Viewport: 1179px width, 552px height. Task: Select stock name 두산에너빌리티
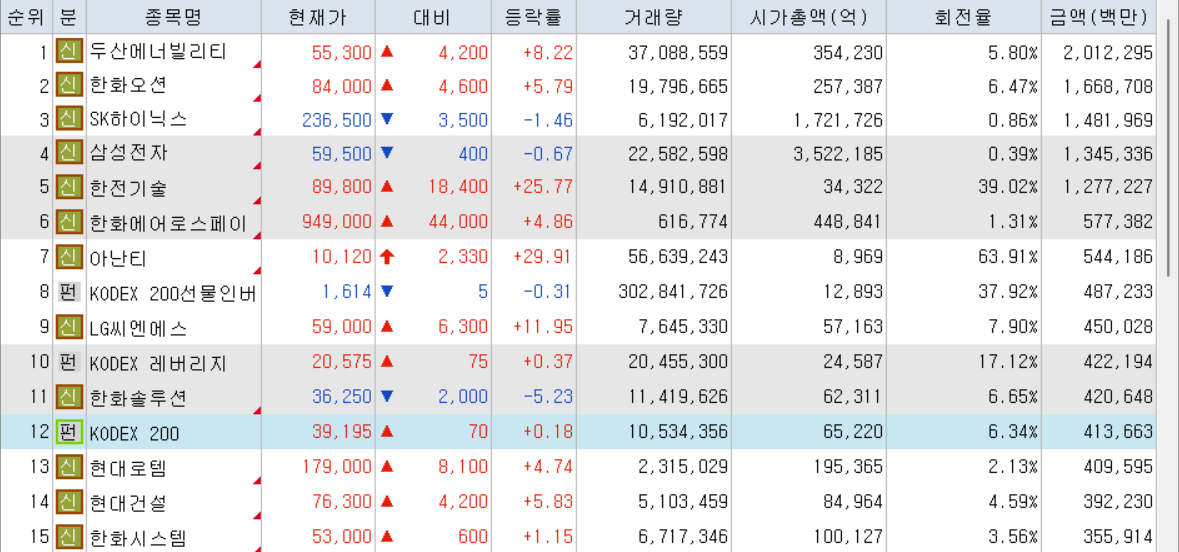click(159, 52)
